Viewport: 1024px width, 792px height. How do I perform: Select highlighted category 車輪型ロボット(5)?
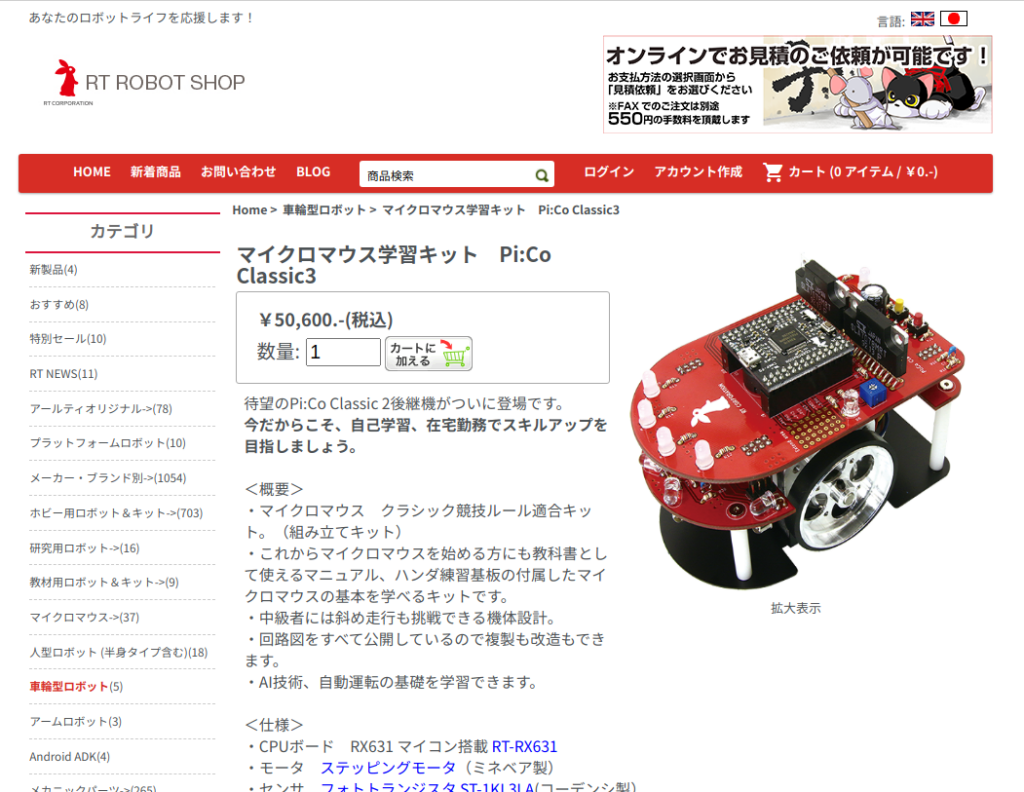tap(76, 686)
